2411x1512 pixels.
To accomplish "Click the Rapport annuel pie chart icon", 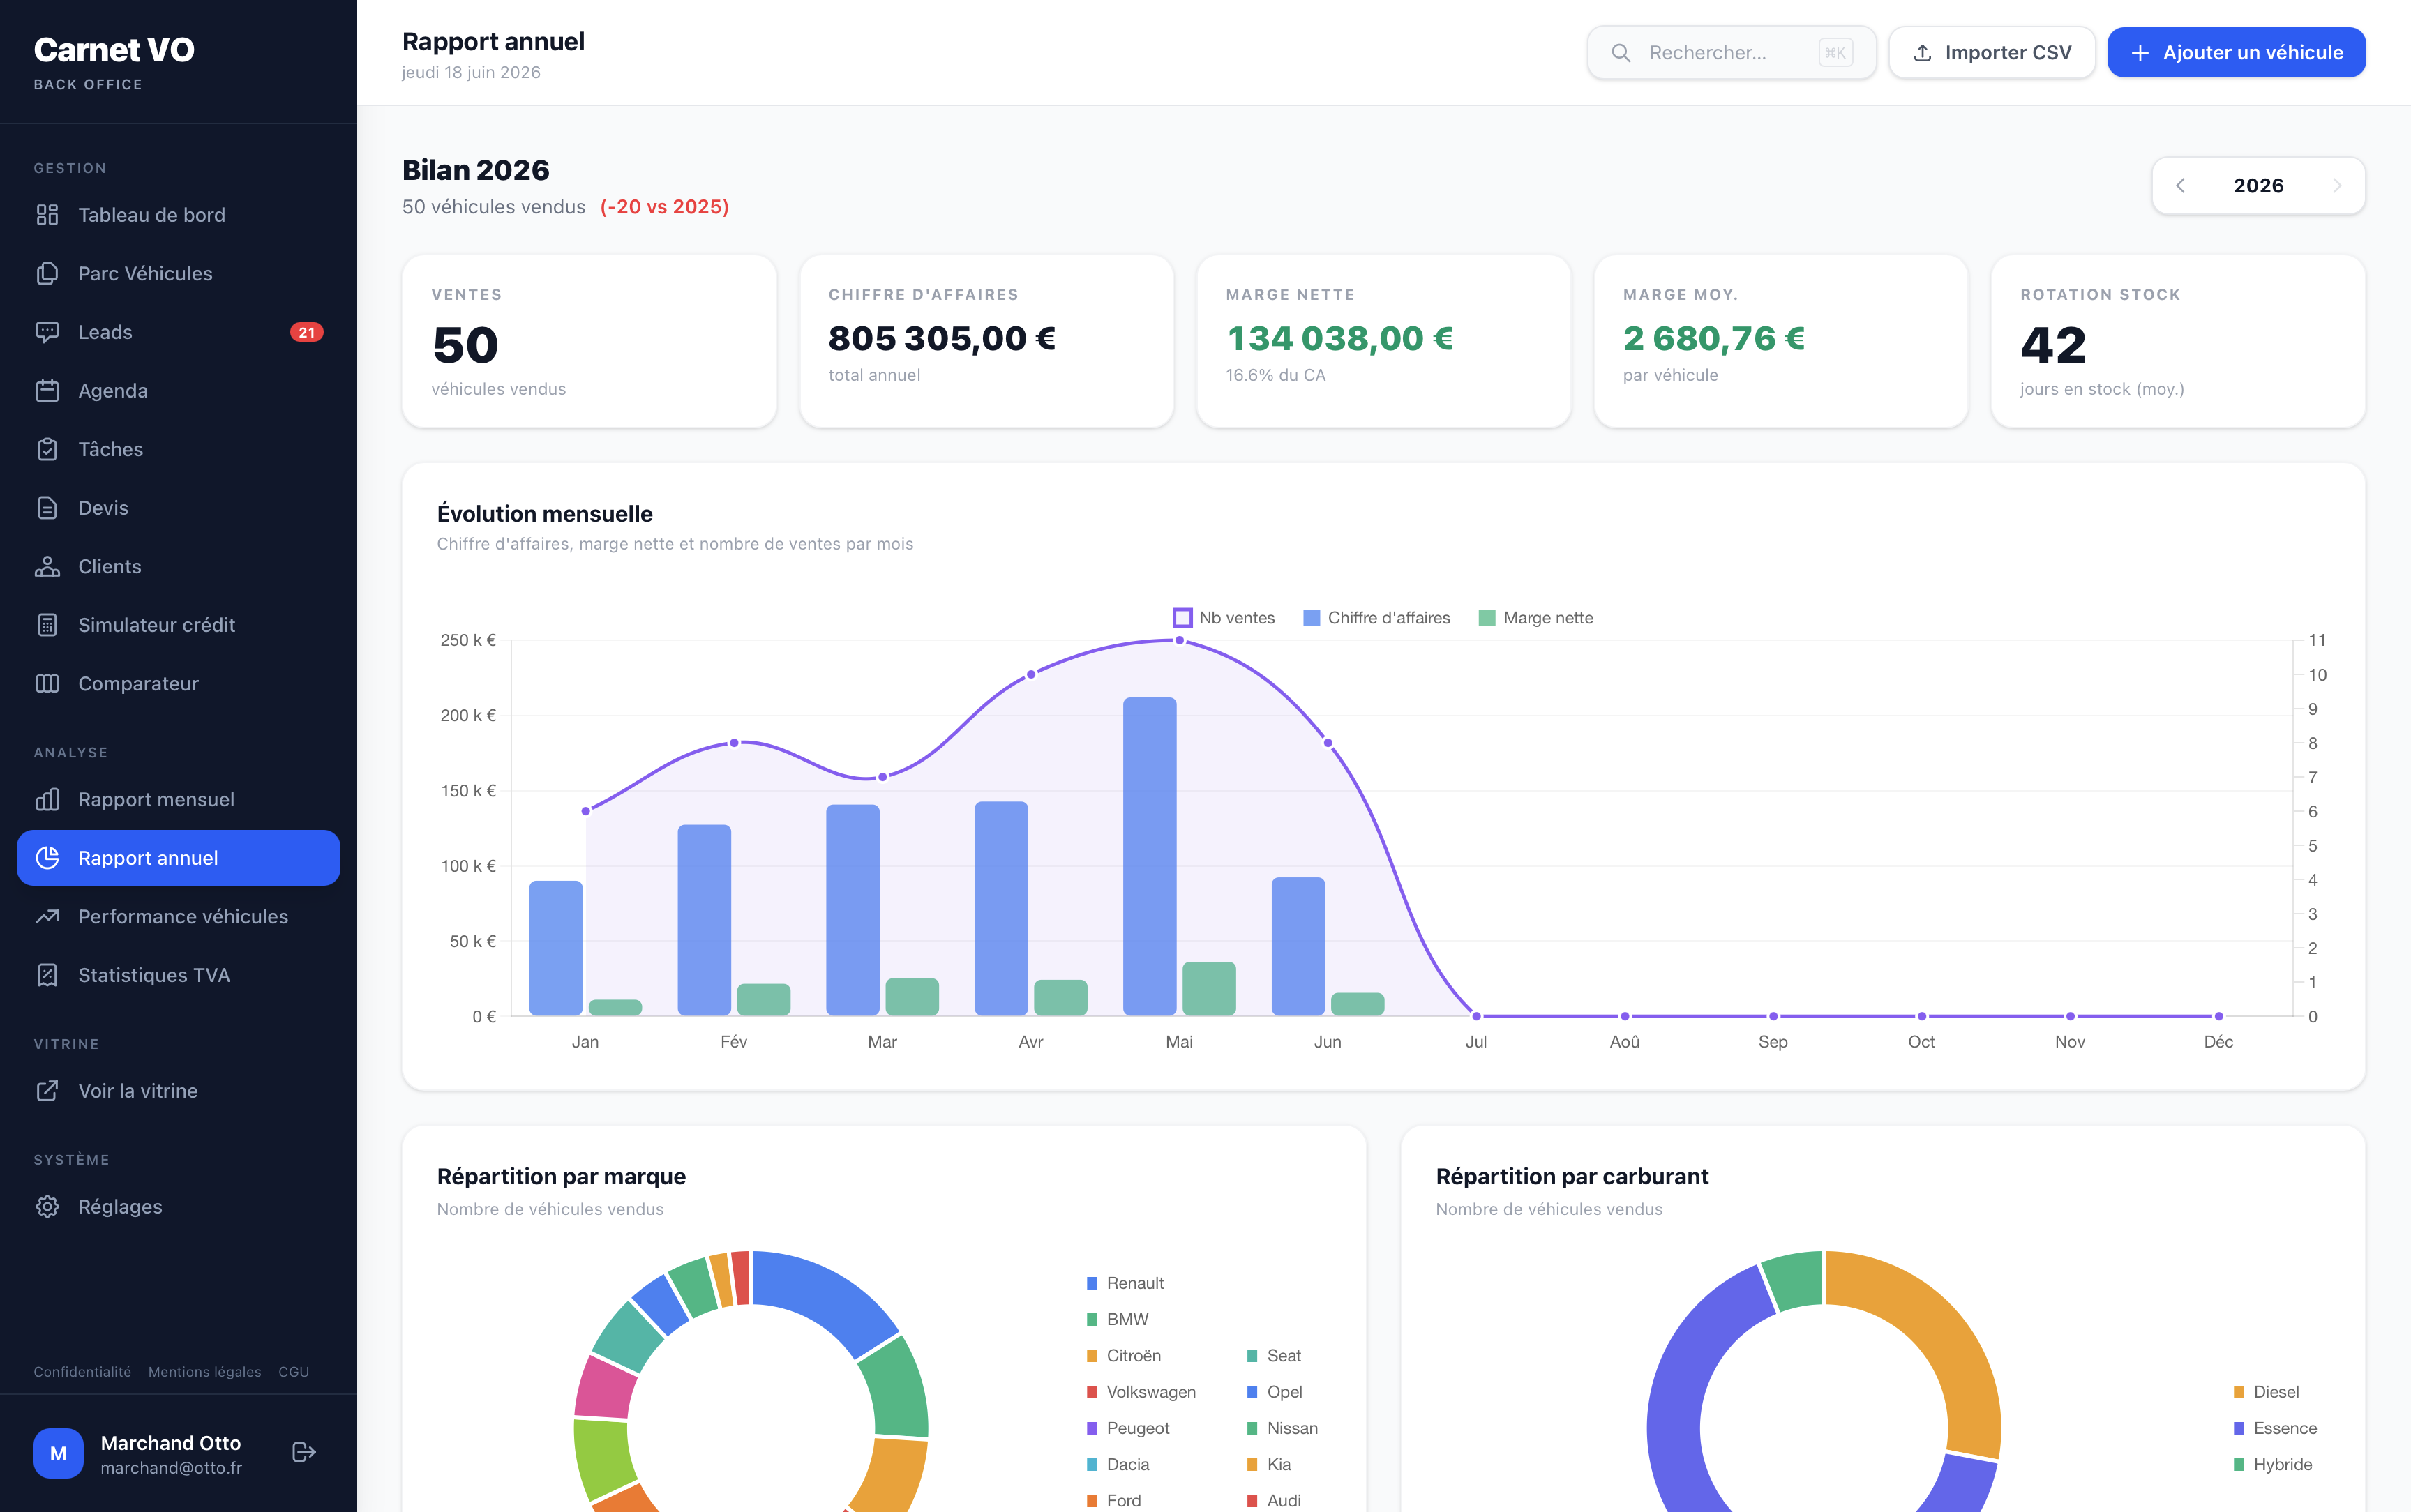I will (x=47, y=858).
